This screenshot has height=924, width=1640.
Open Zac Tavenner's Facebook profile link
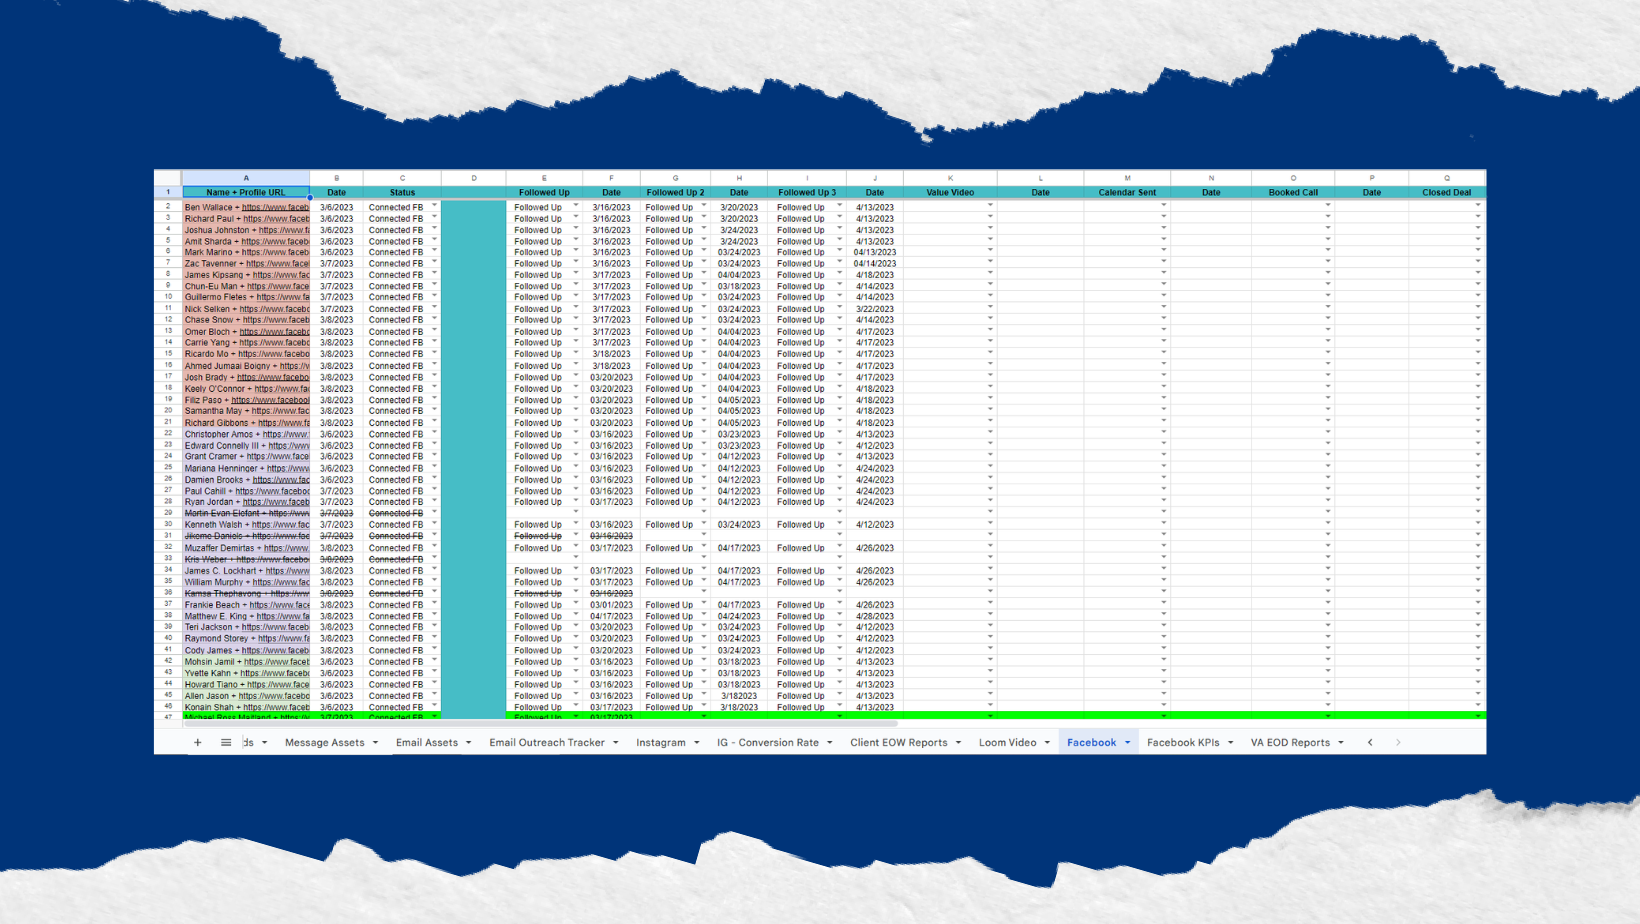tap(278, 264)
